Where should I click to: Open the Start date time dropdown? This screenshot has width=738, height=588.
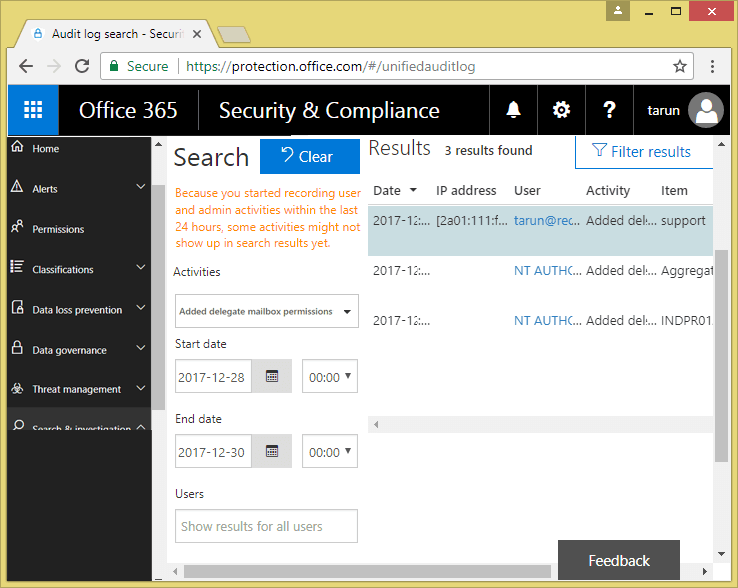330,376
